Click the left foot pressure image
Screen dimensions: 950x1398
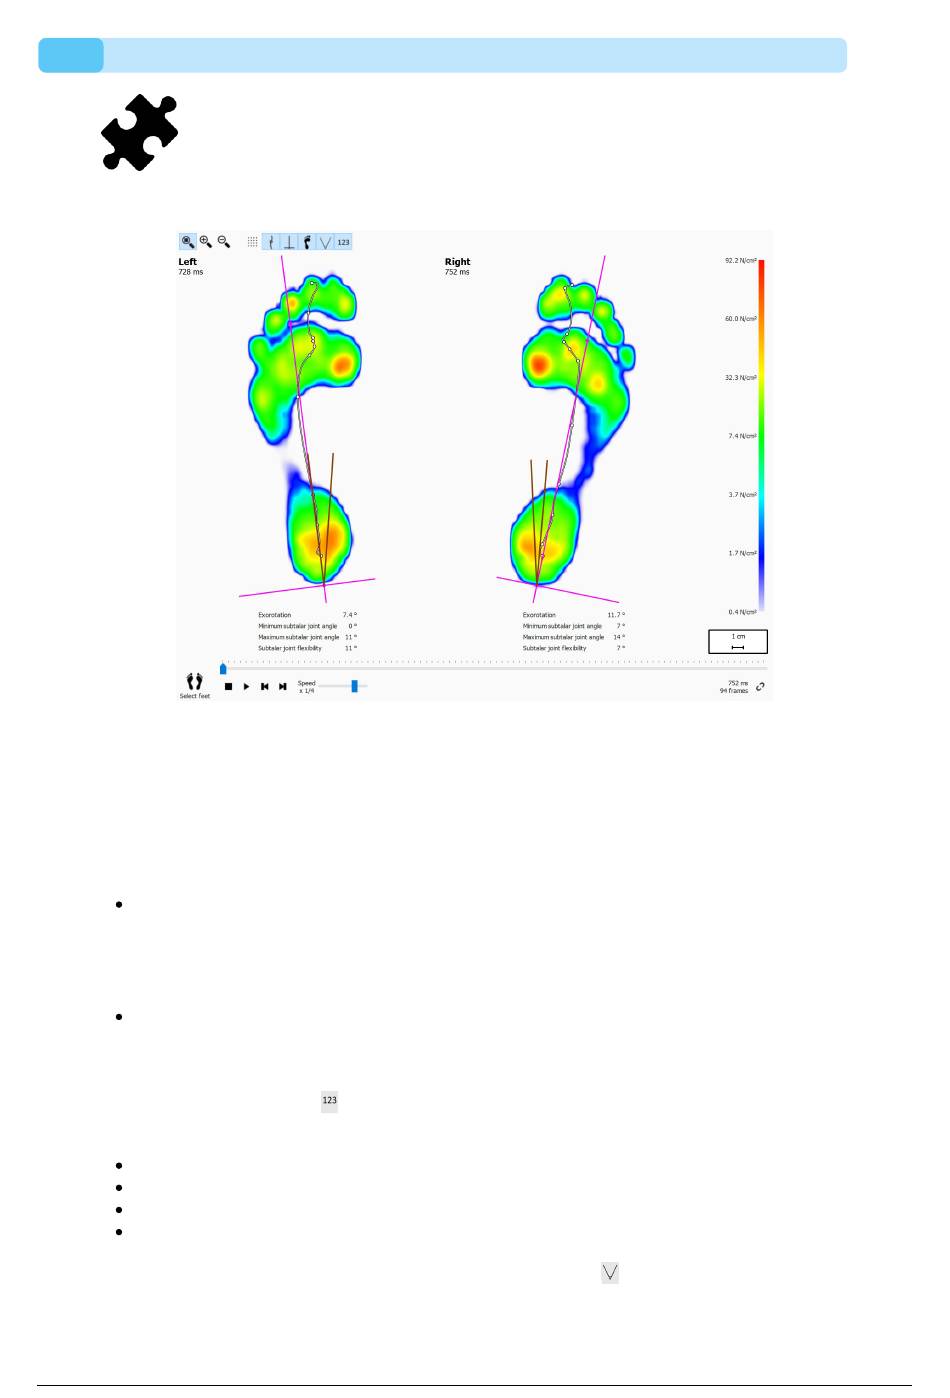click(x=305, y=432)
